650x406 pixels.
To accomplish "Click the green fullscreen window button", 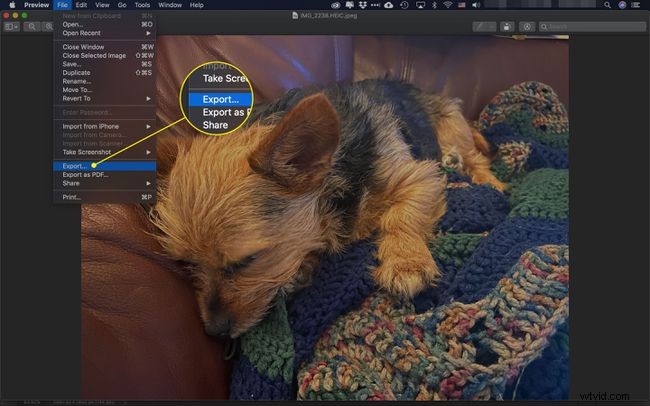I will [x=24, y=15].
